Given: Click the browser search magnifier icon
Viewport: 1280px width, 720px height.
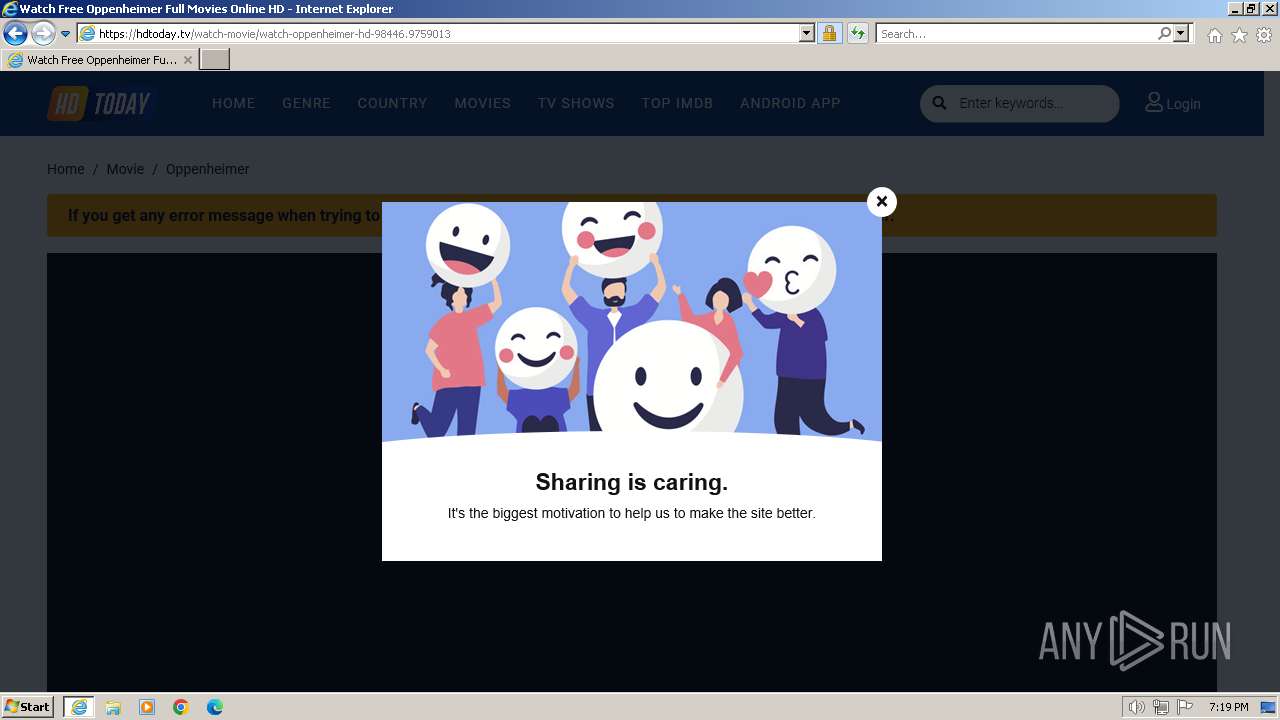Looking at the screenshot, I should pyautogui.click(x=1164, y=33).
